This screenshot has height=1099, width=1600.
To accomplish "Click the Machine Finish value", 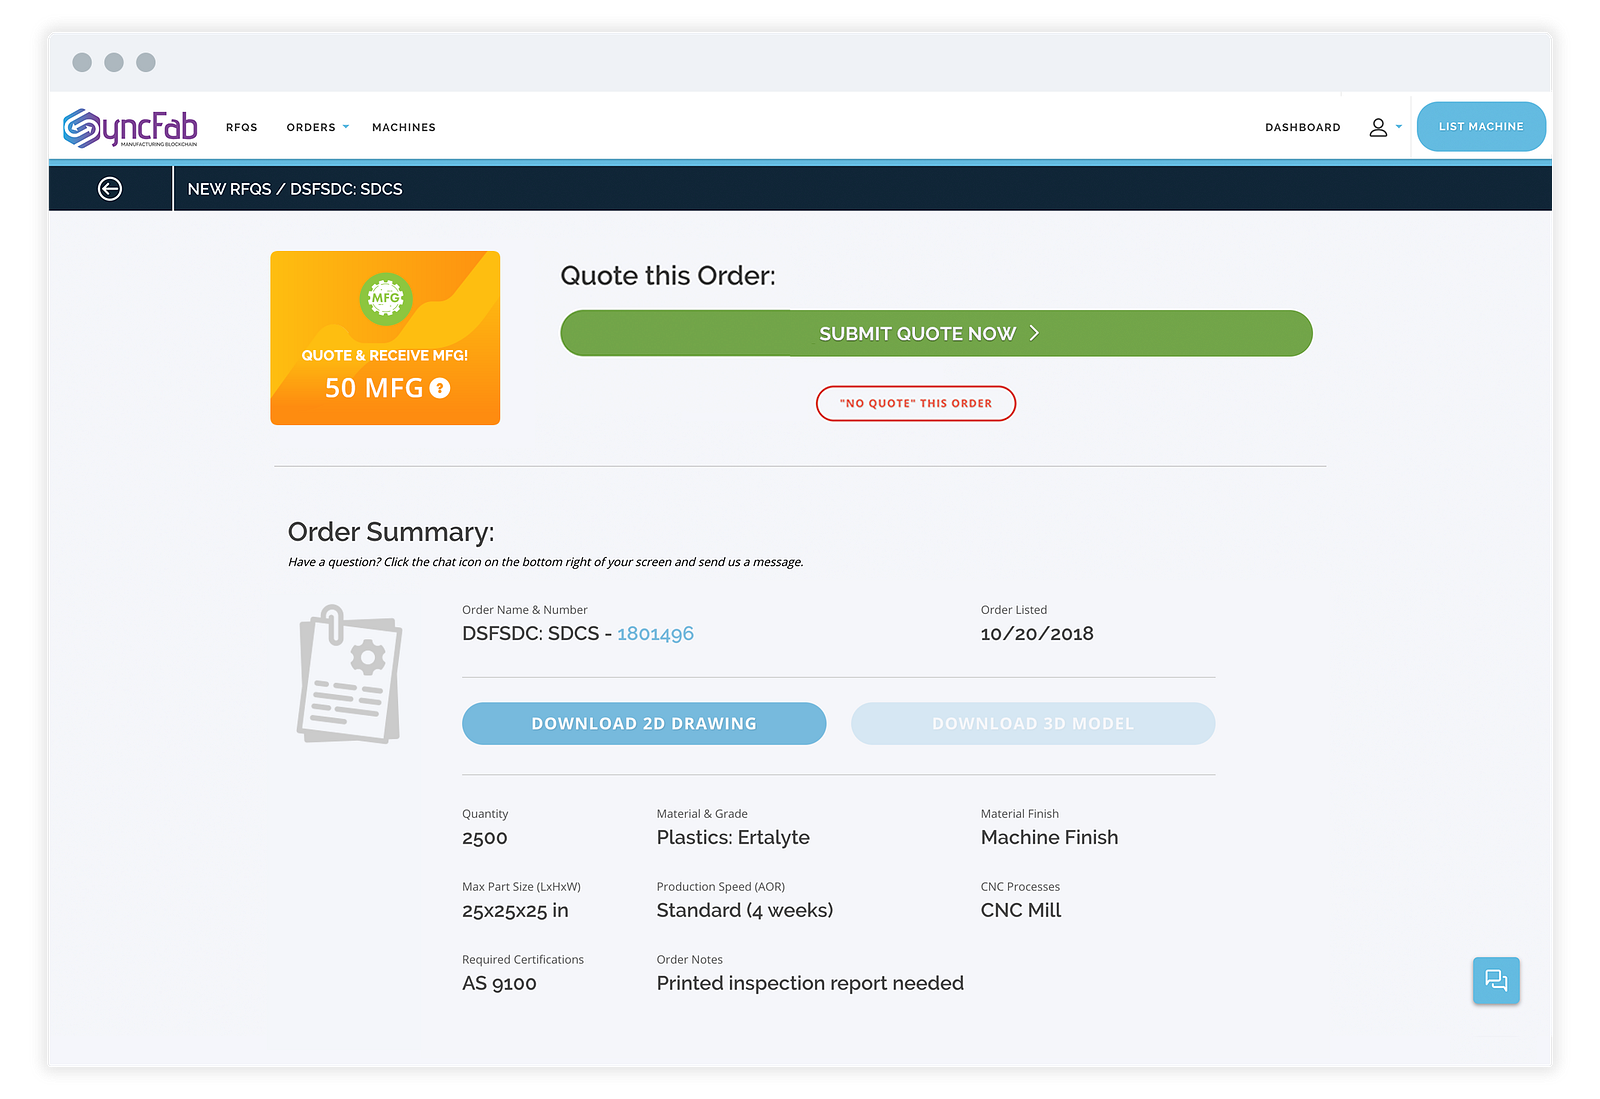I will click(1049, 838).
